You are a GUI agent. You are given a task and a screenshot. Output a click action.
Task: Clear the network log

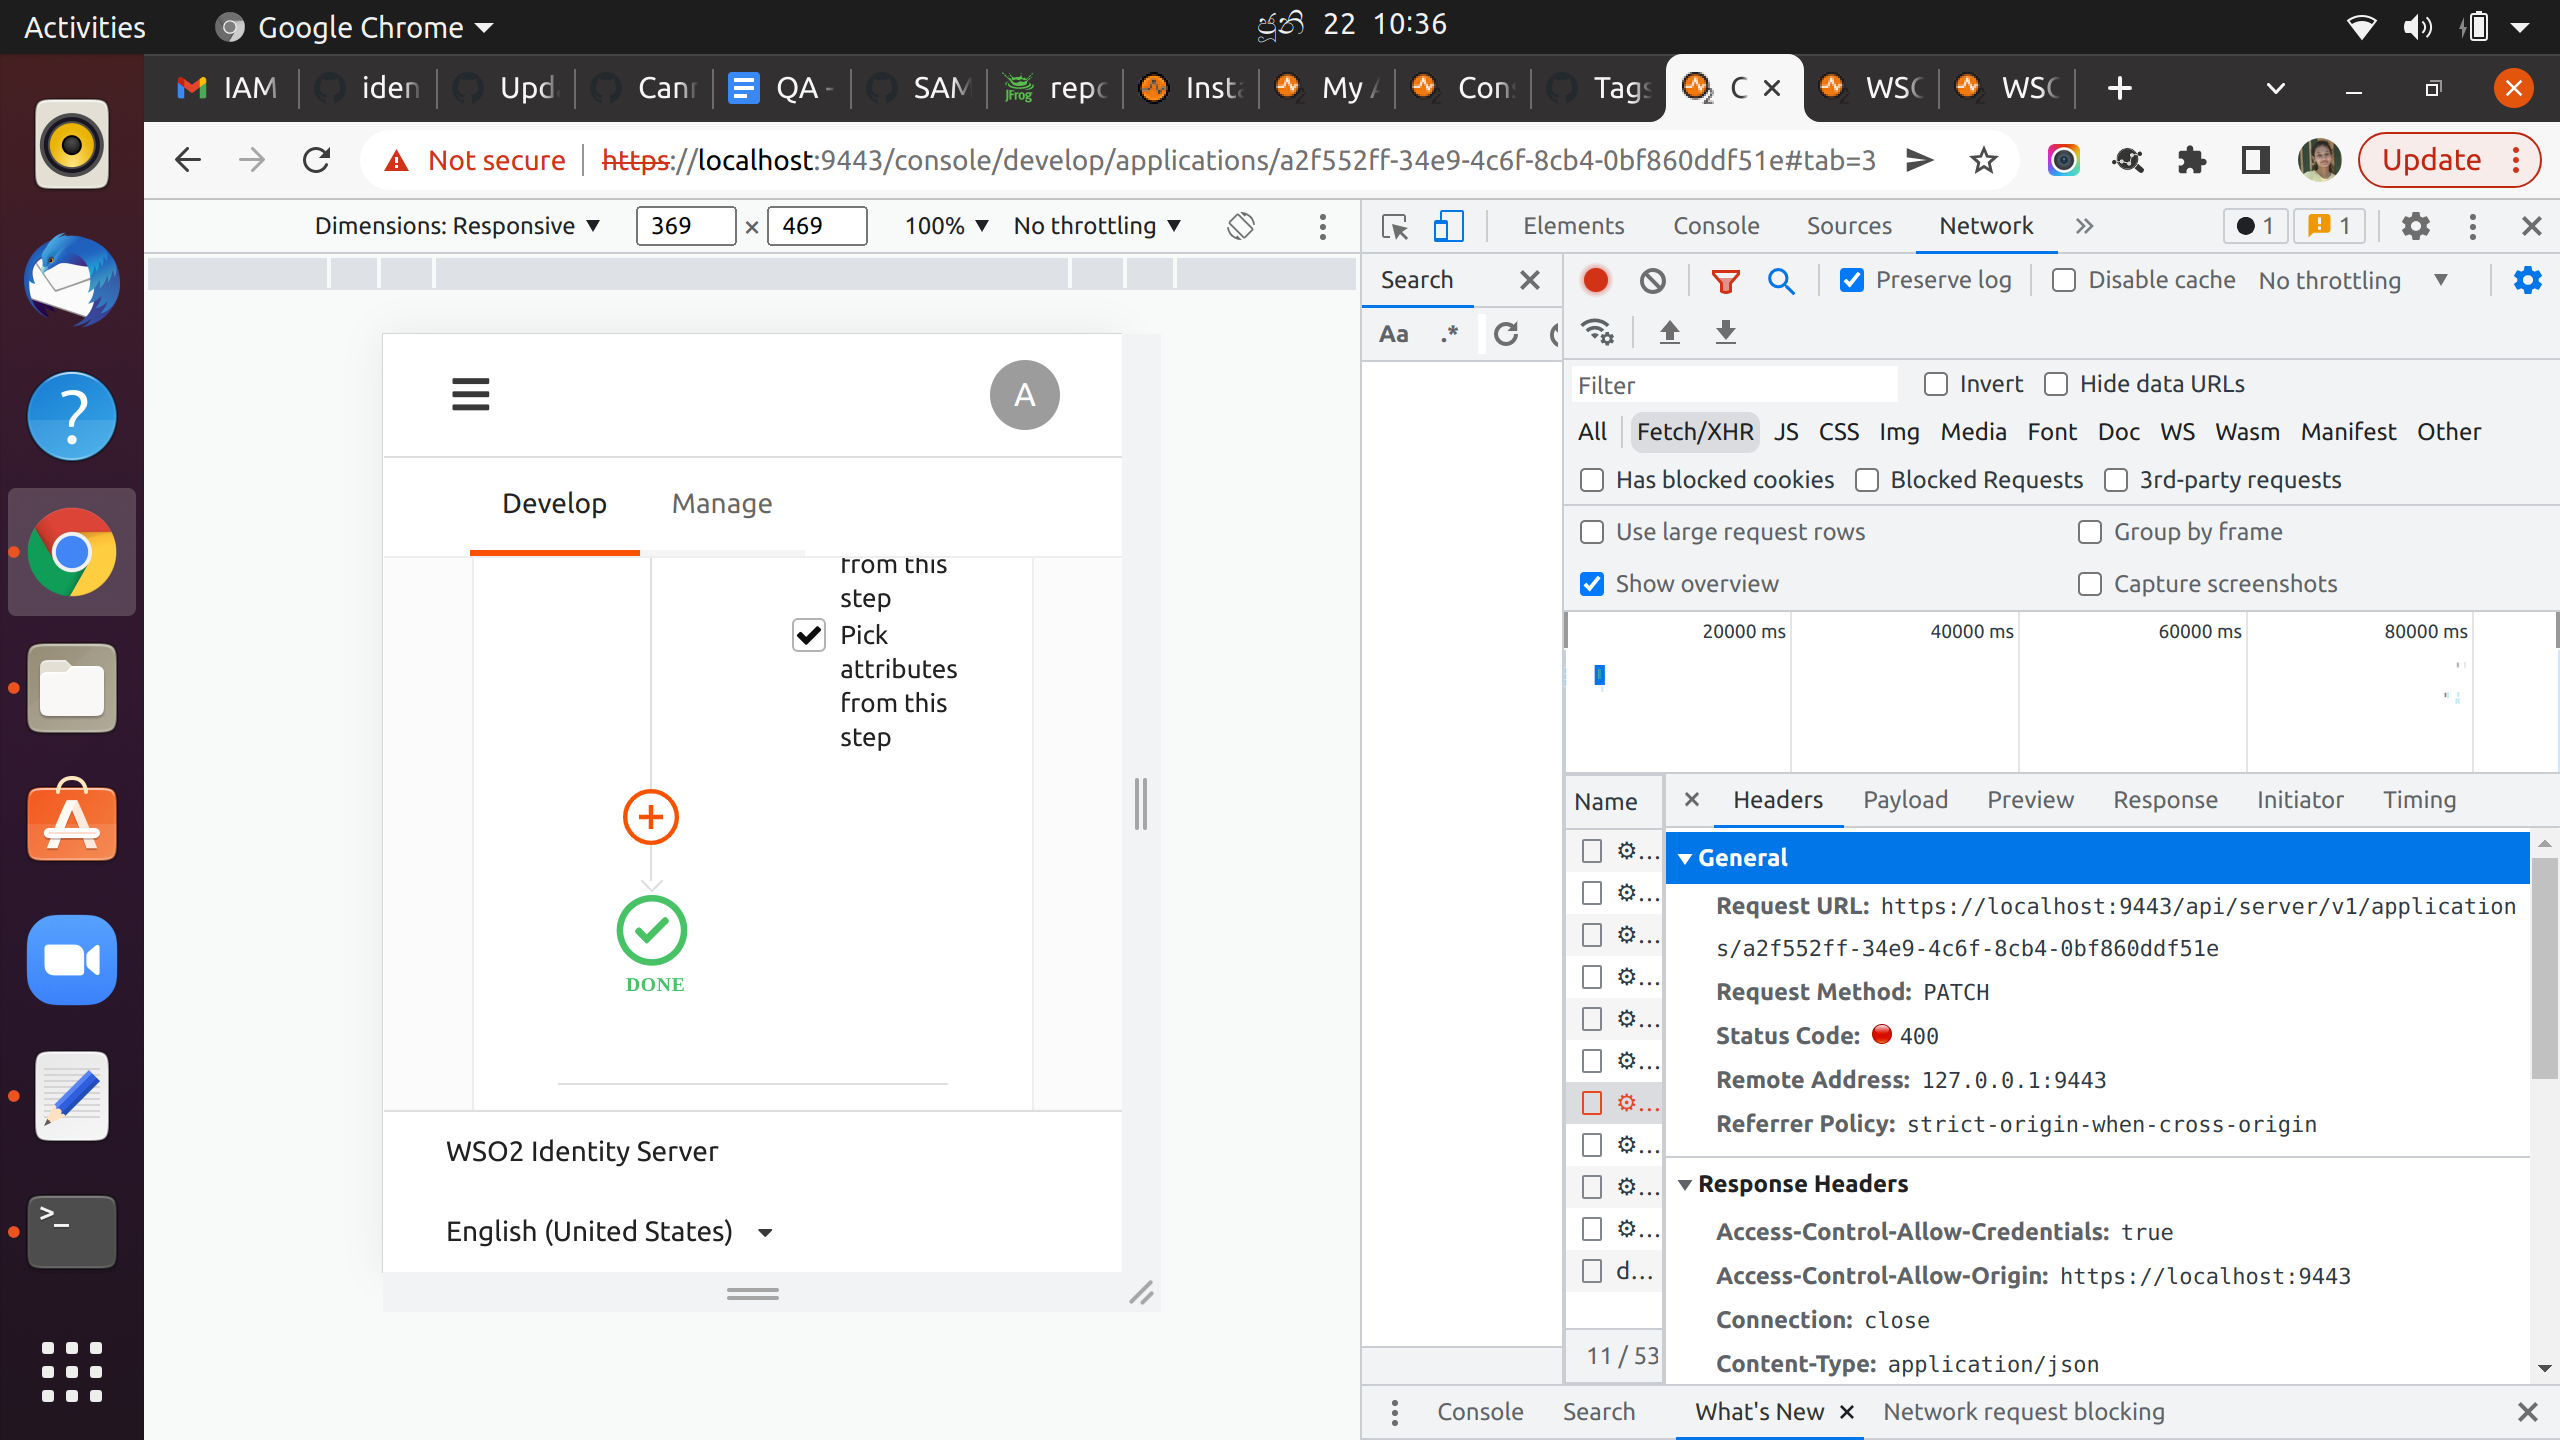click(1652, 281)
